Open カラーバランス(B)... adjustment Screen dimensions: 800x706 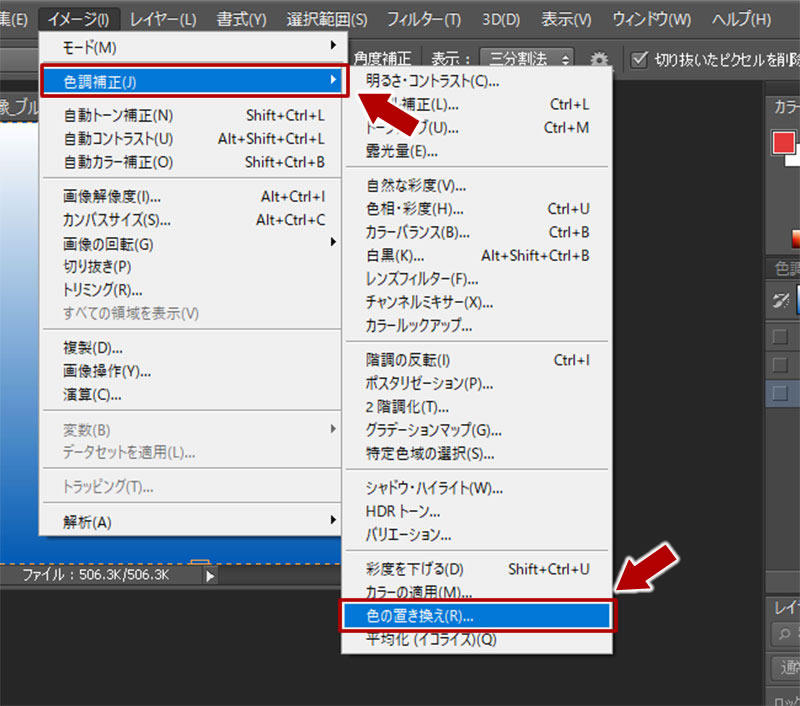[477, 233]
